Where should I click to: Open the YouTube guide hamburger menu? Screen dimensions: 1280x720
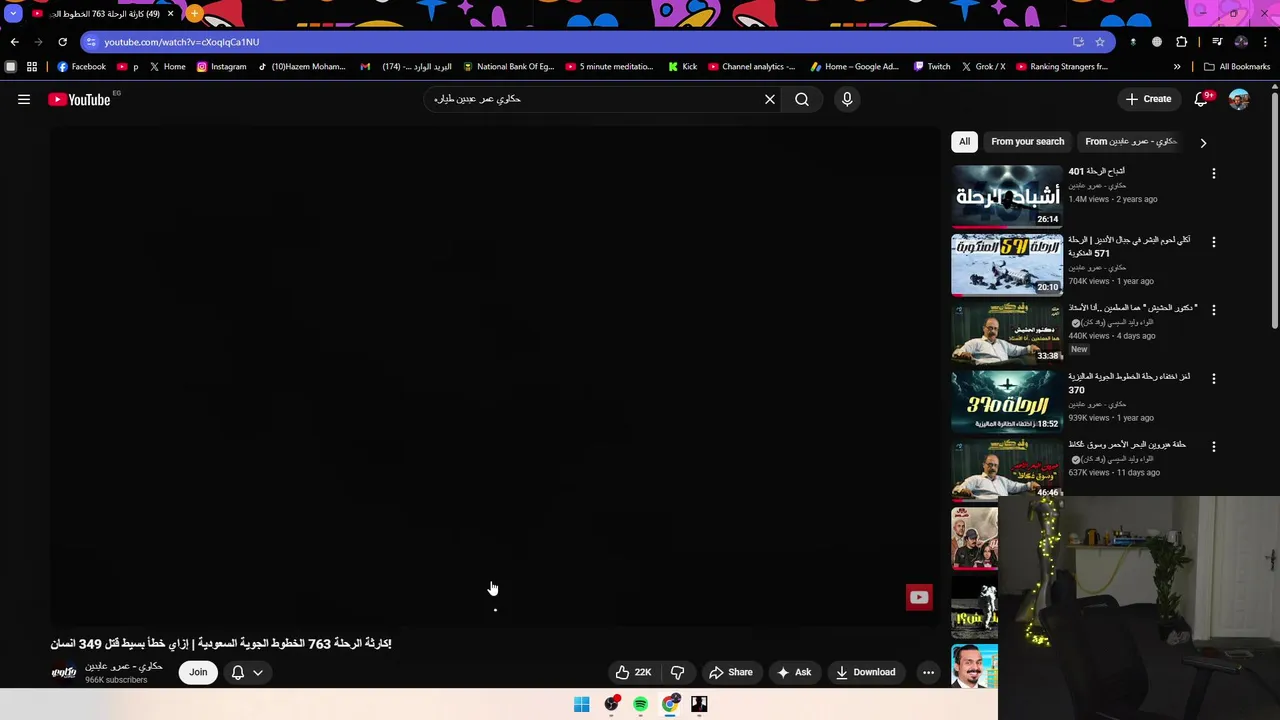point(24,99)
